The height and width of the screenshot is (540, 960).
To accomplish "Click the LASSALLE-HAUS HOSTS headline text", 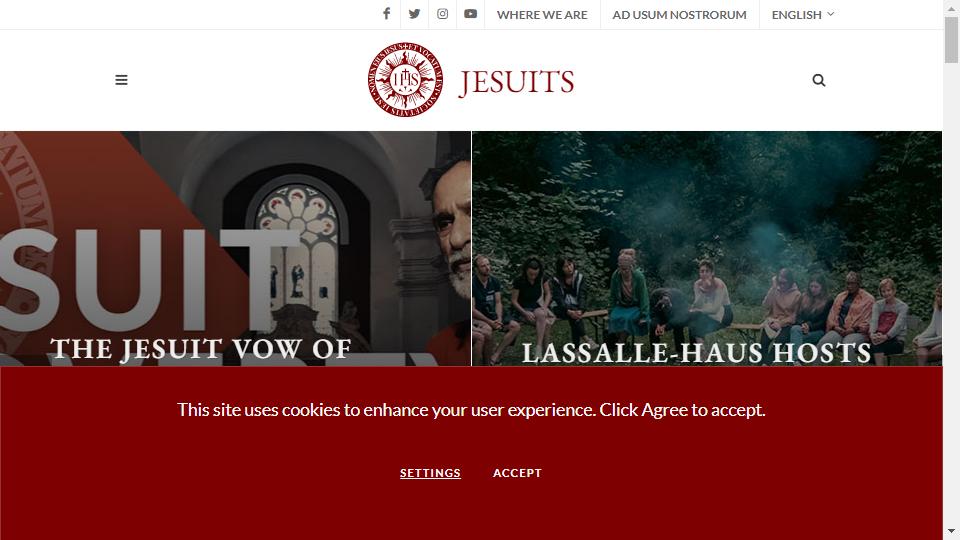I will point(696,353).
